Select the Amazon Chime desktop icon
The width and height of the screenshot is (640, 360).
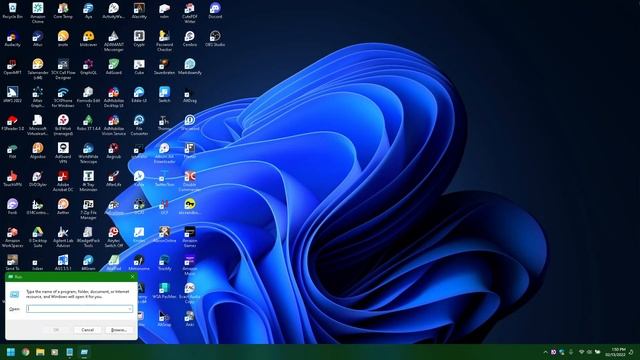[x=38, y=12]
